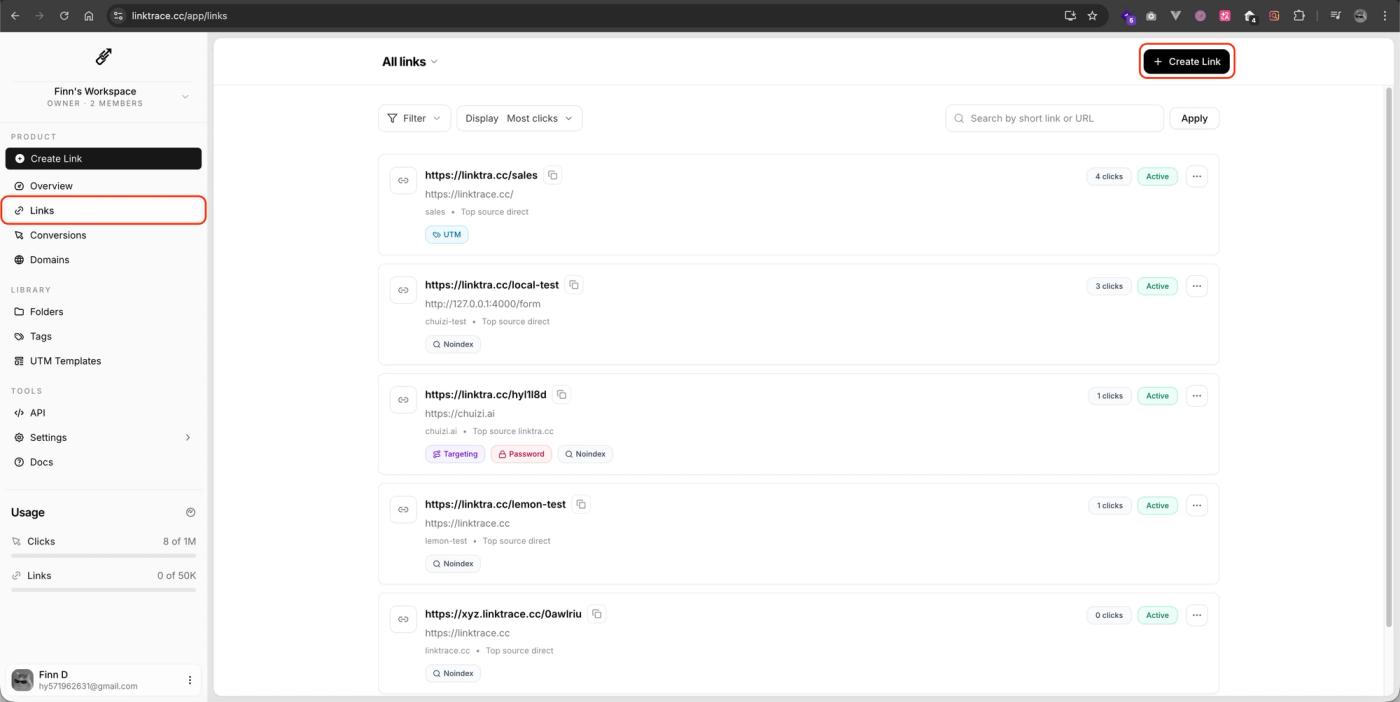Copy the xyz.linktrace.cc/0awlriu short link

coord(597,614)
